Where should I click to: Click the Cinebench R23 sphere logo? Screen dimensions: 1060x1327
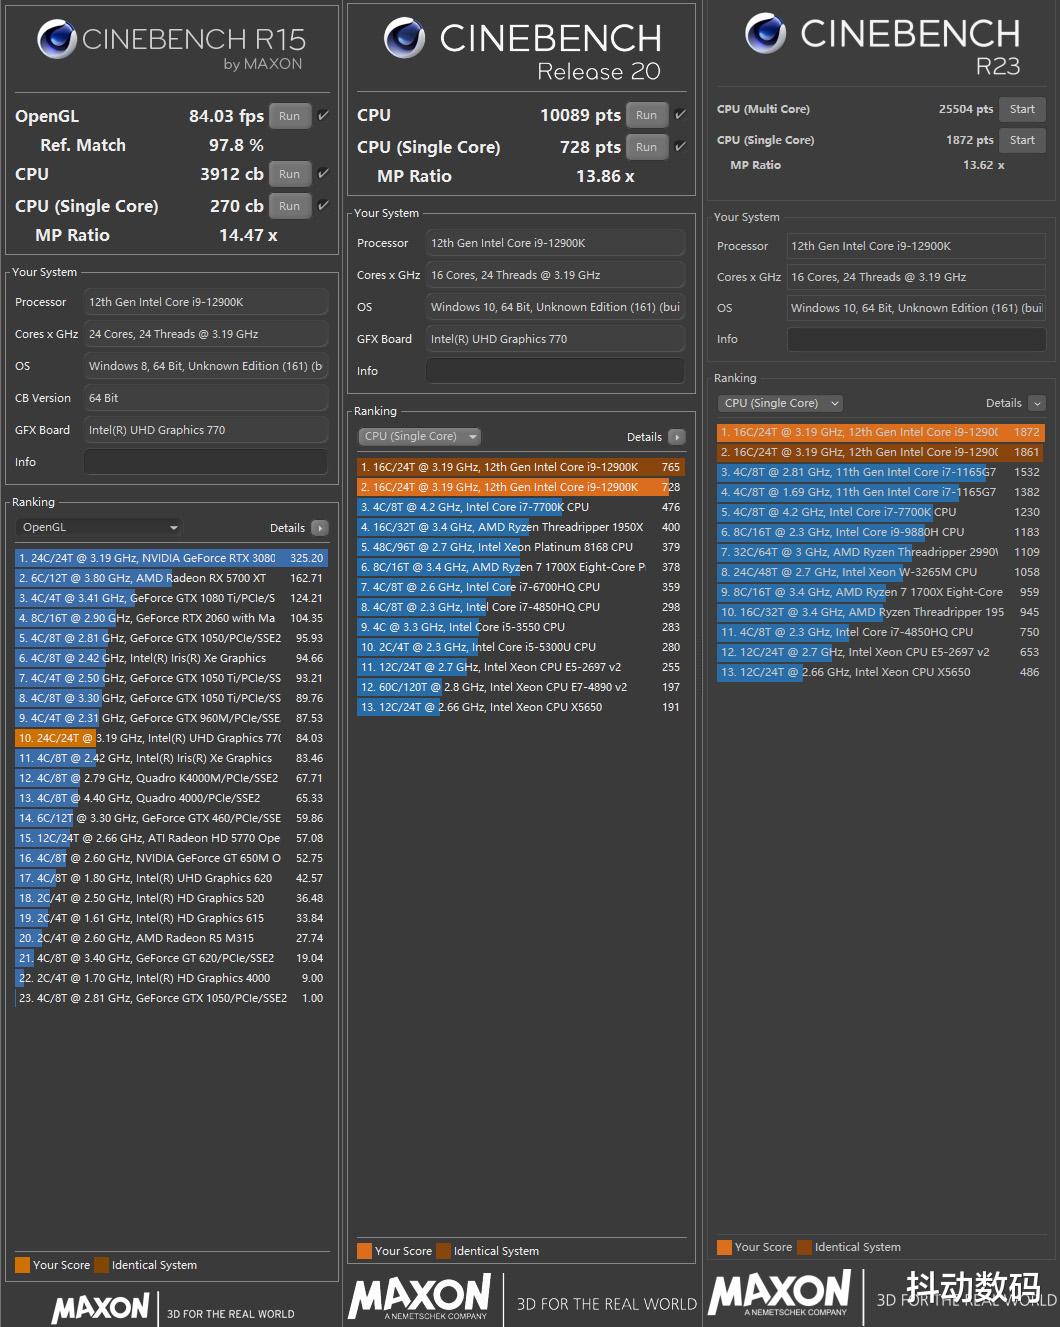coord(766,33)
